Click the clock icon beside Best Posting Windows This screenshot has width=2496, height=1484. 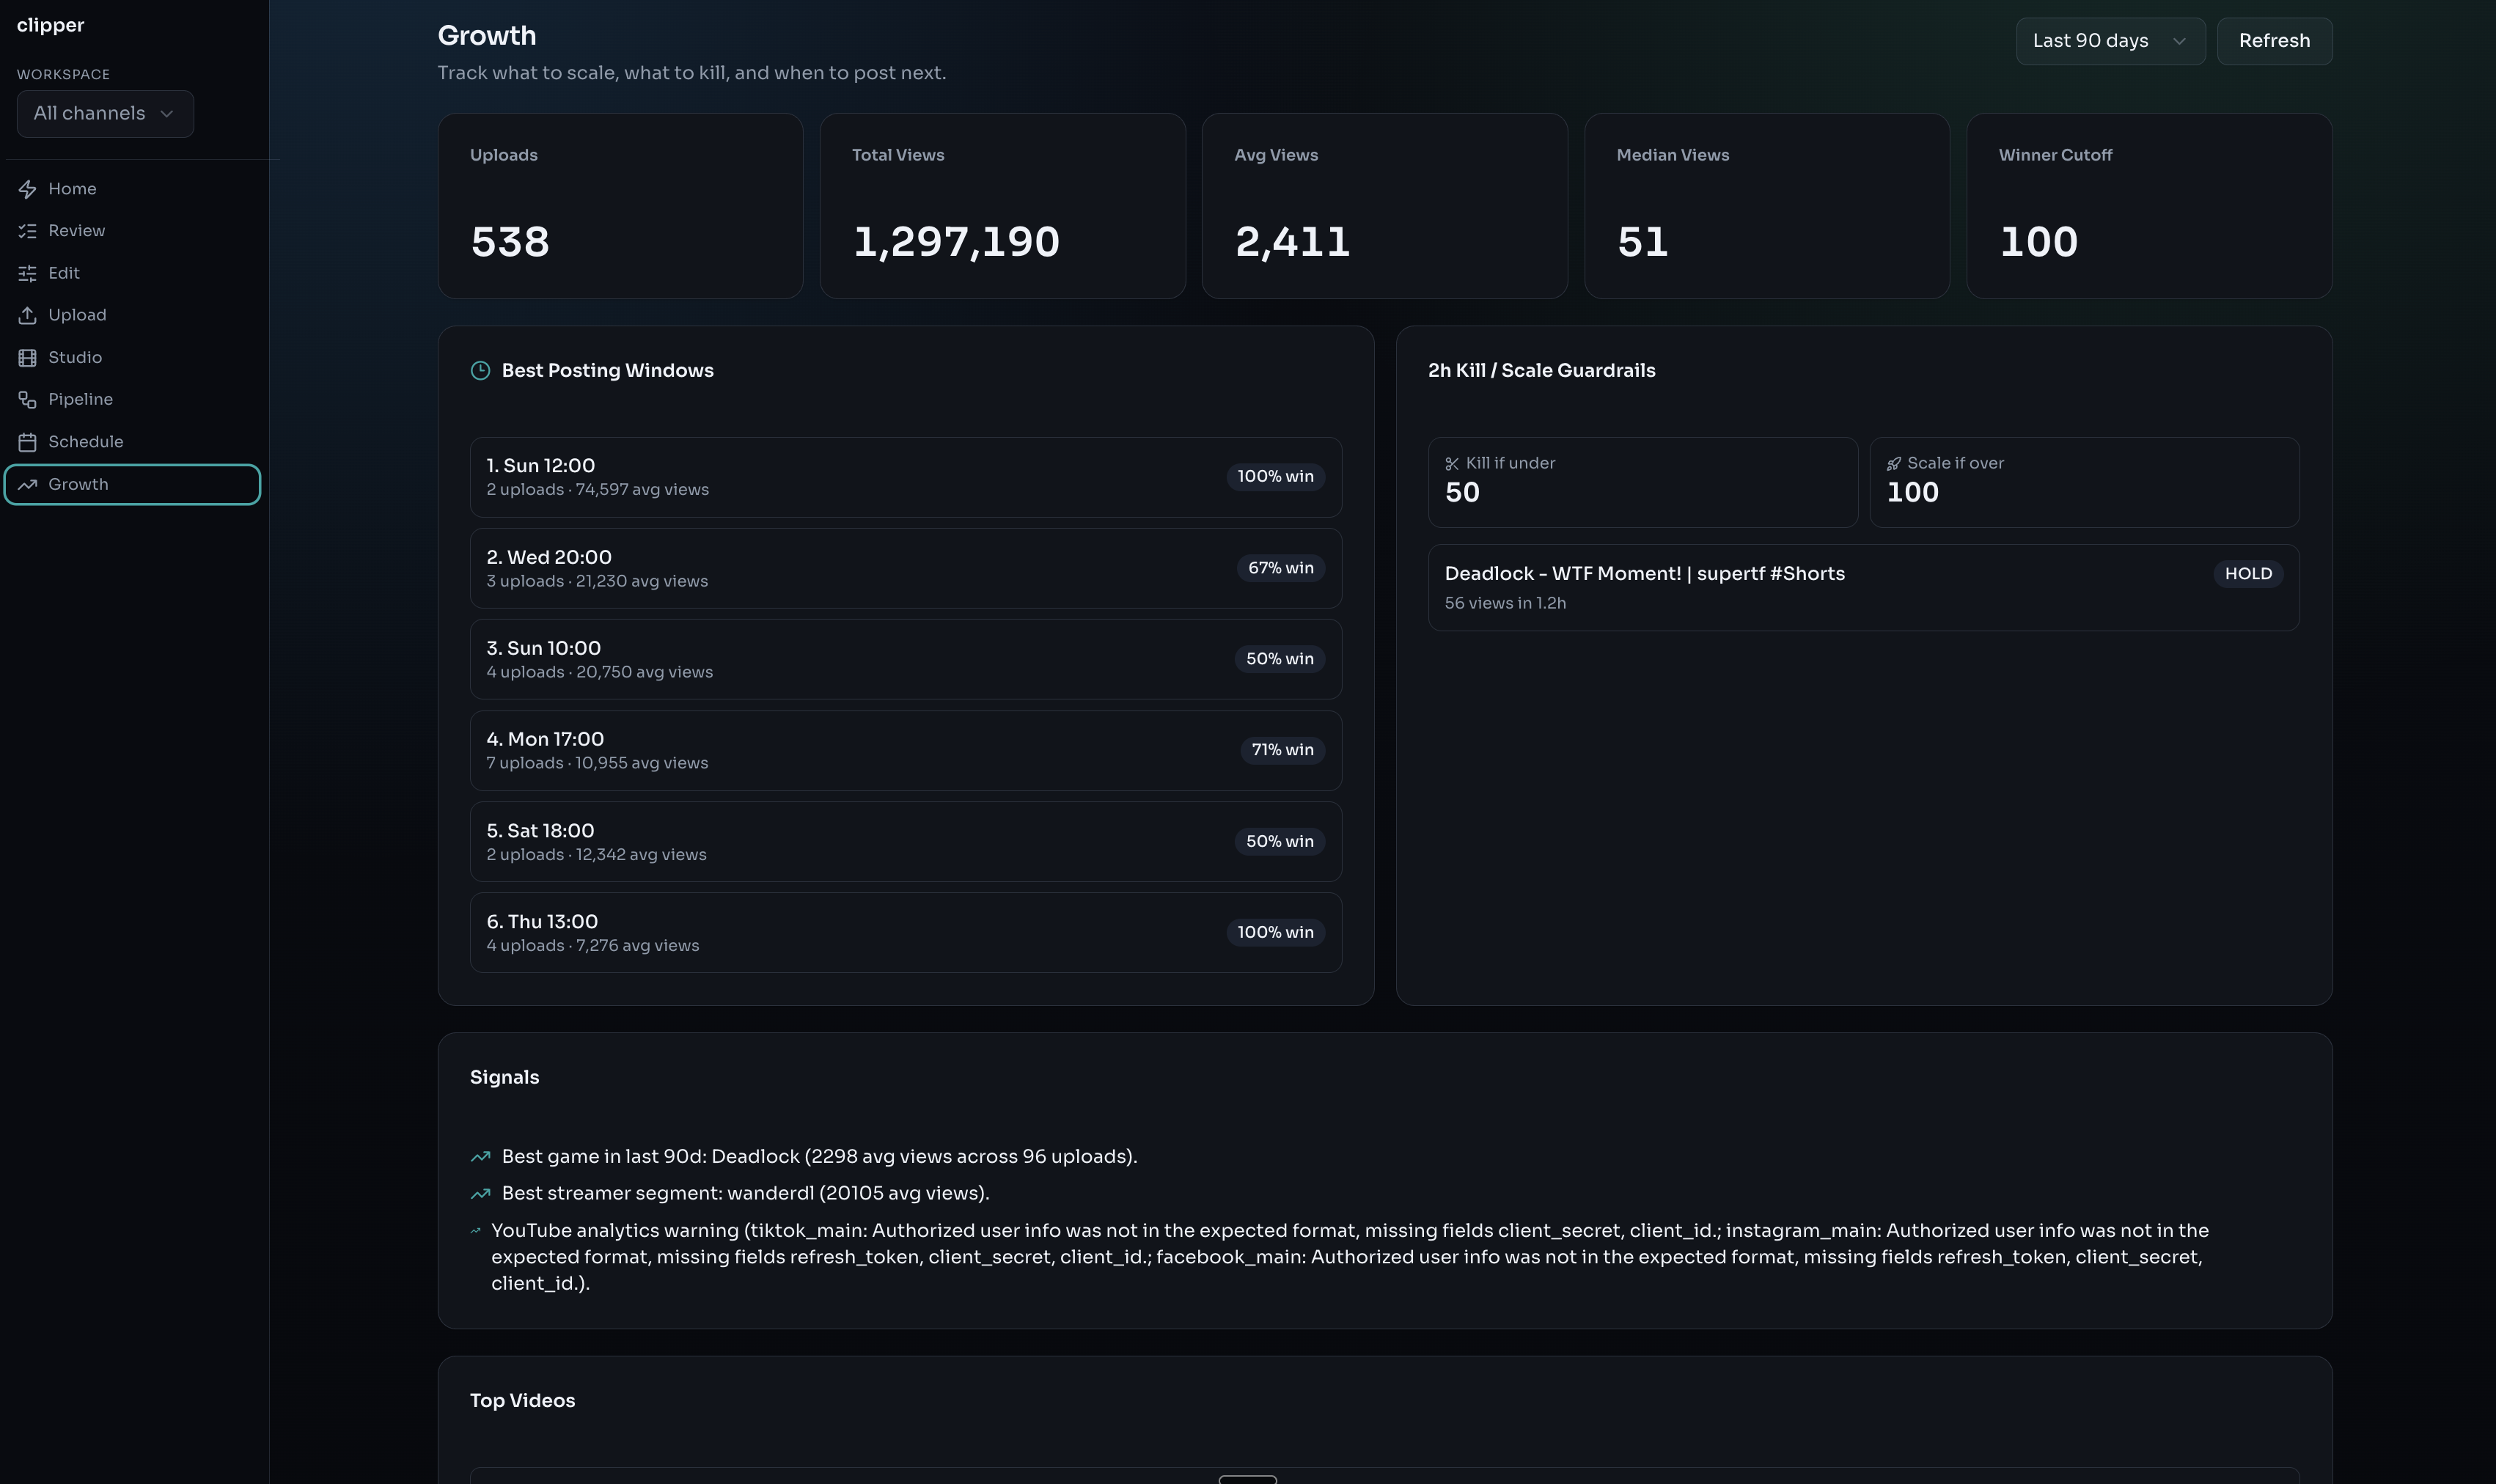click(x=480, y=370)
